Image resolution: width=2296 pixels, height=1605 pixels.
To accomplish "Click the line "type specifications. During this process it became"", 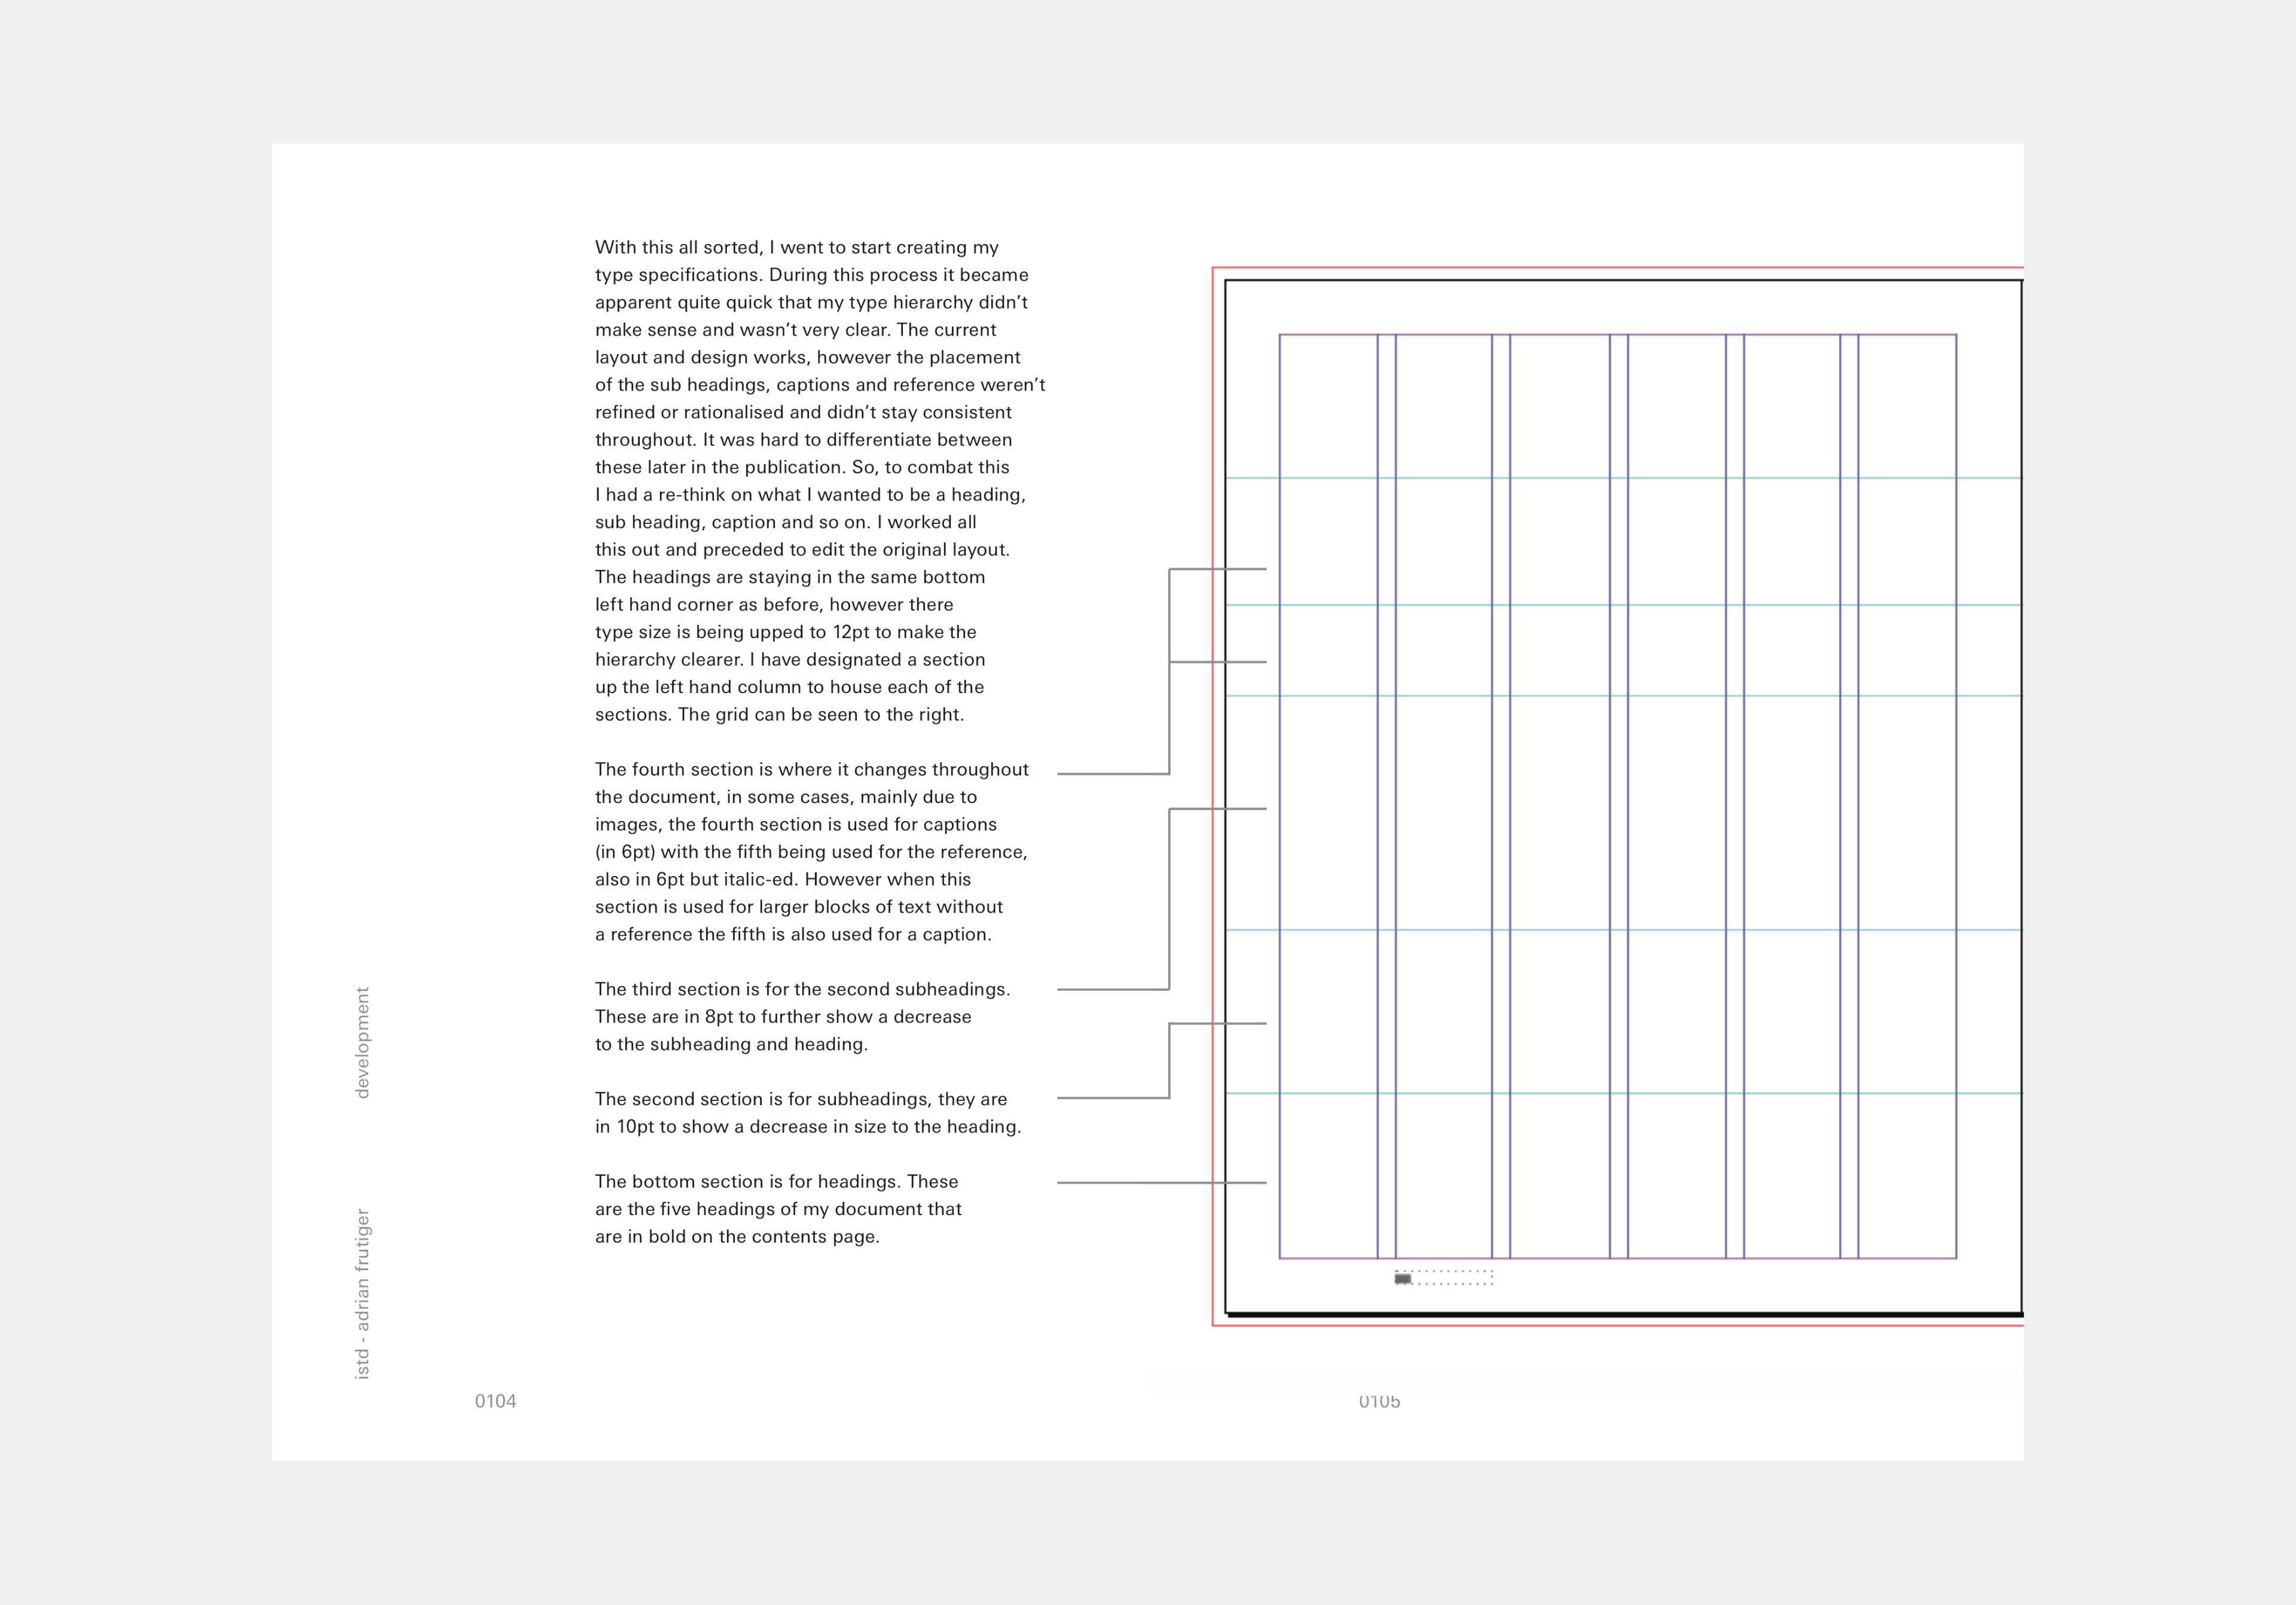I will 812,275.
